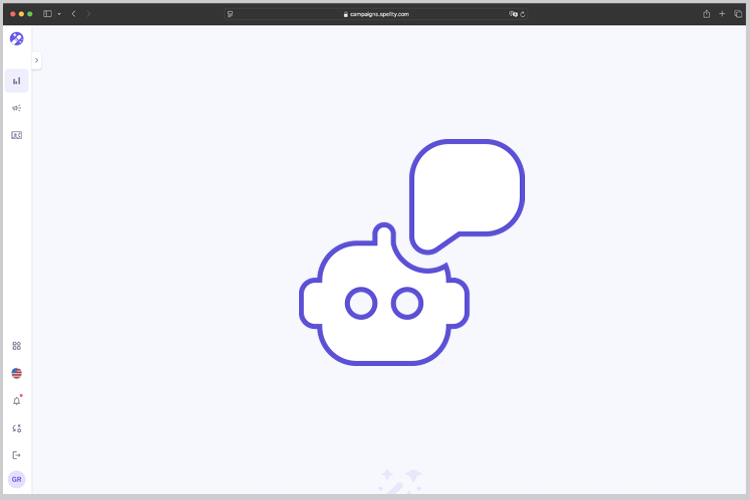Open the bar chart dashboard icon
The width and height of the screenshot is (750, 500).
[x=16, y=81]
